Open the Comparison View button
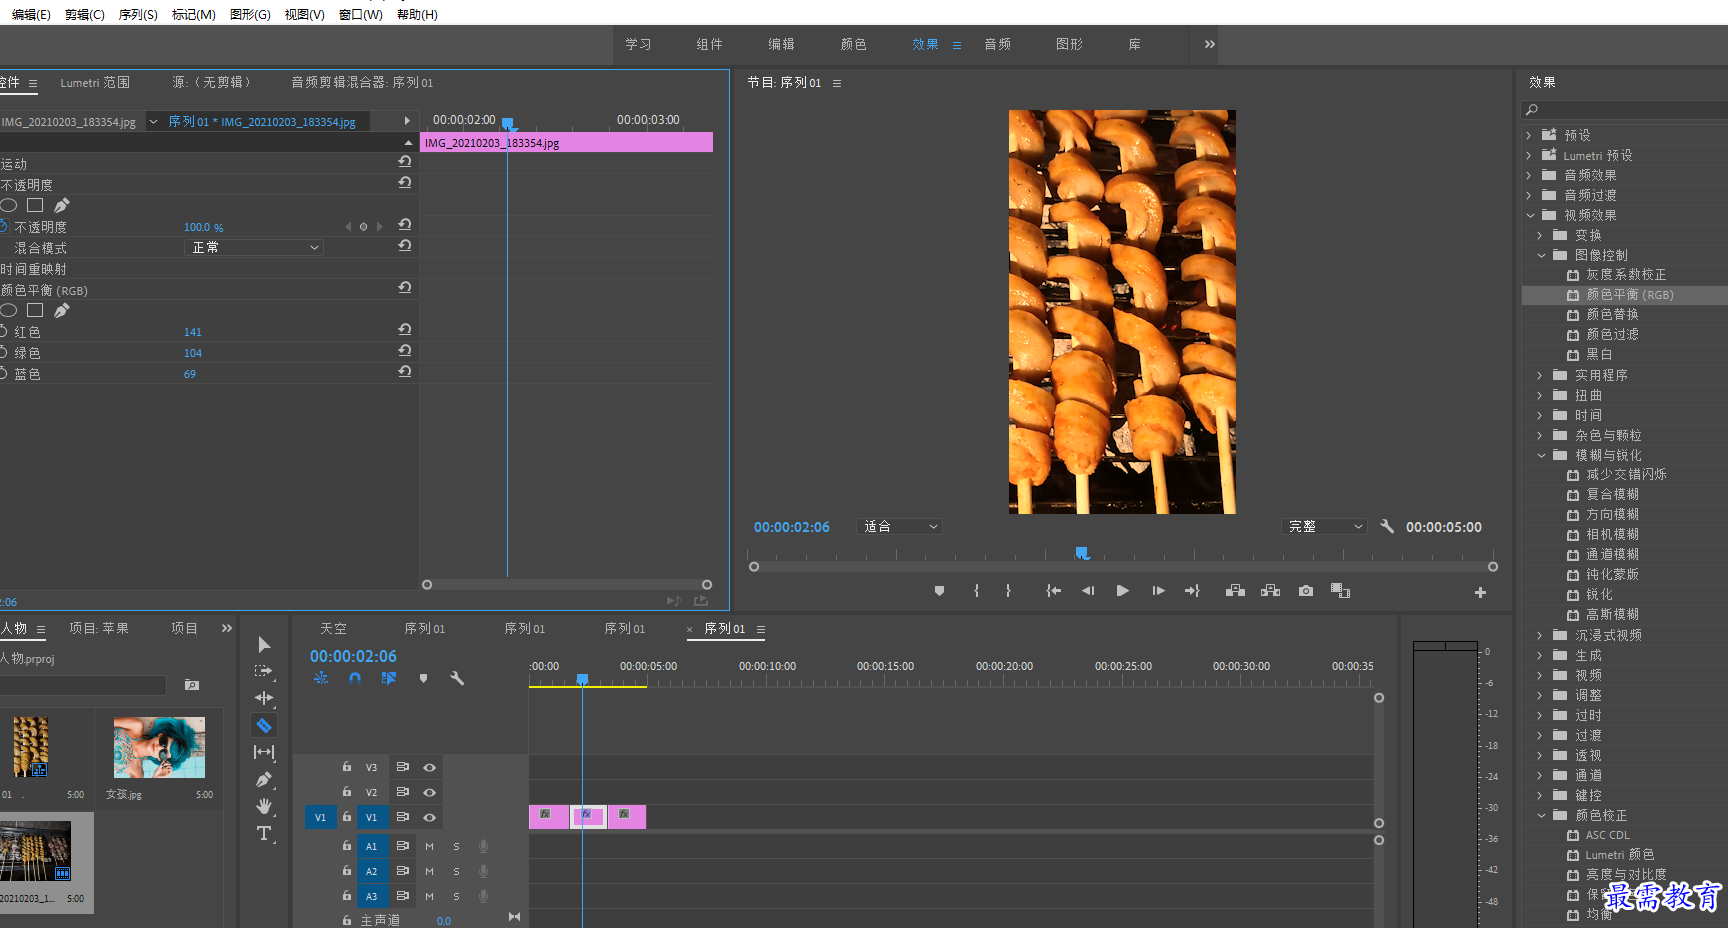Image resolution: width=1728 pixels, height=928 pixels. (1341, 591)
